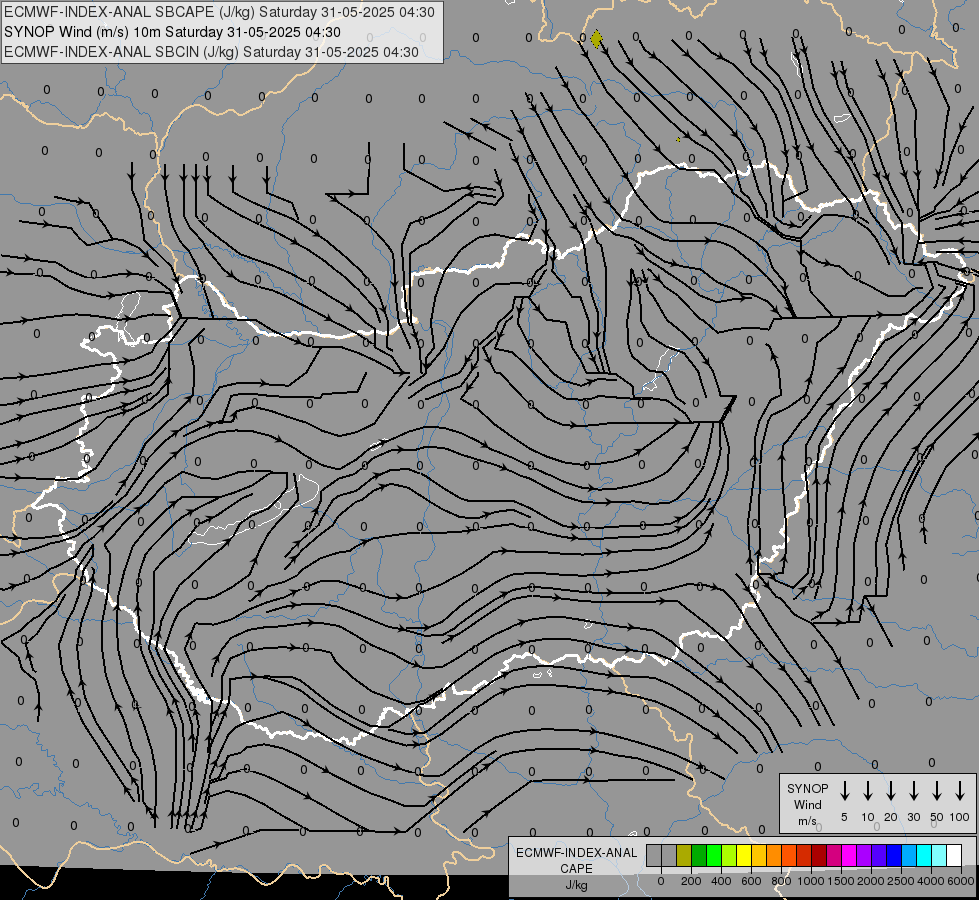Click the wind arrow above the 100 m/s label
Viewport: 979px width, 900px height.
pos(960,791)
